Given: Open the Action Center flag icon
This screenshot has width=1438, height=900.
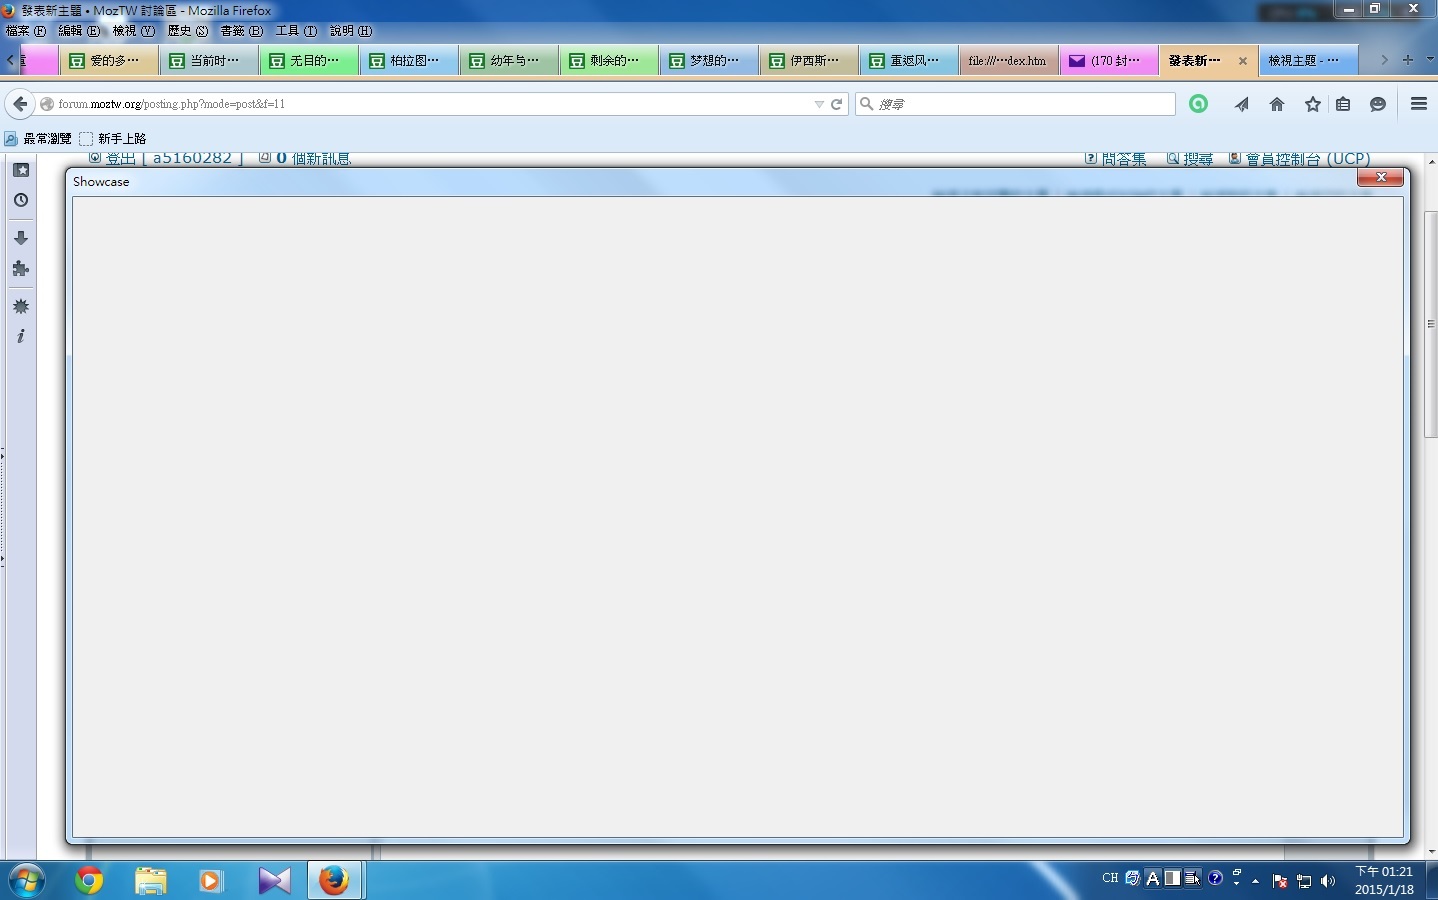Looking at the screenshot, I should click(x=1280, y=881).
